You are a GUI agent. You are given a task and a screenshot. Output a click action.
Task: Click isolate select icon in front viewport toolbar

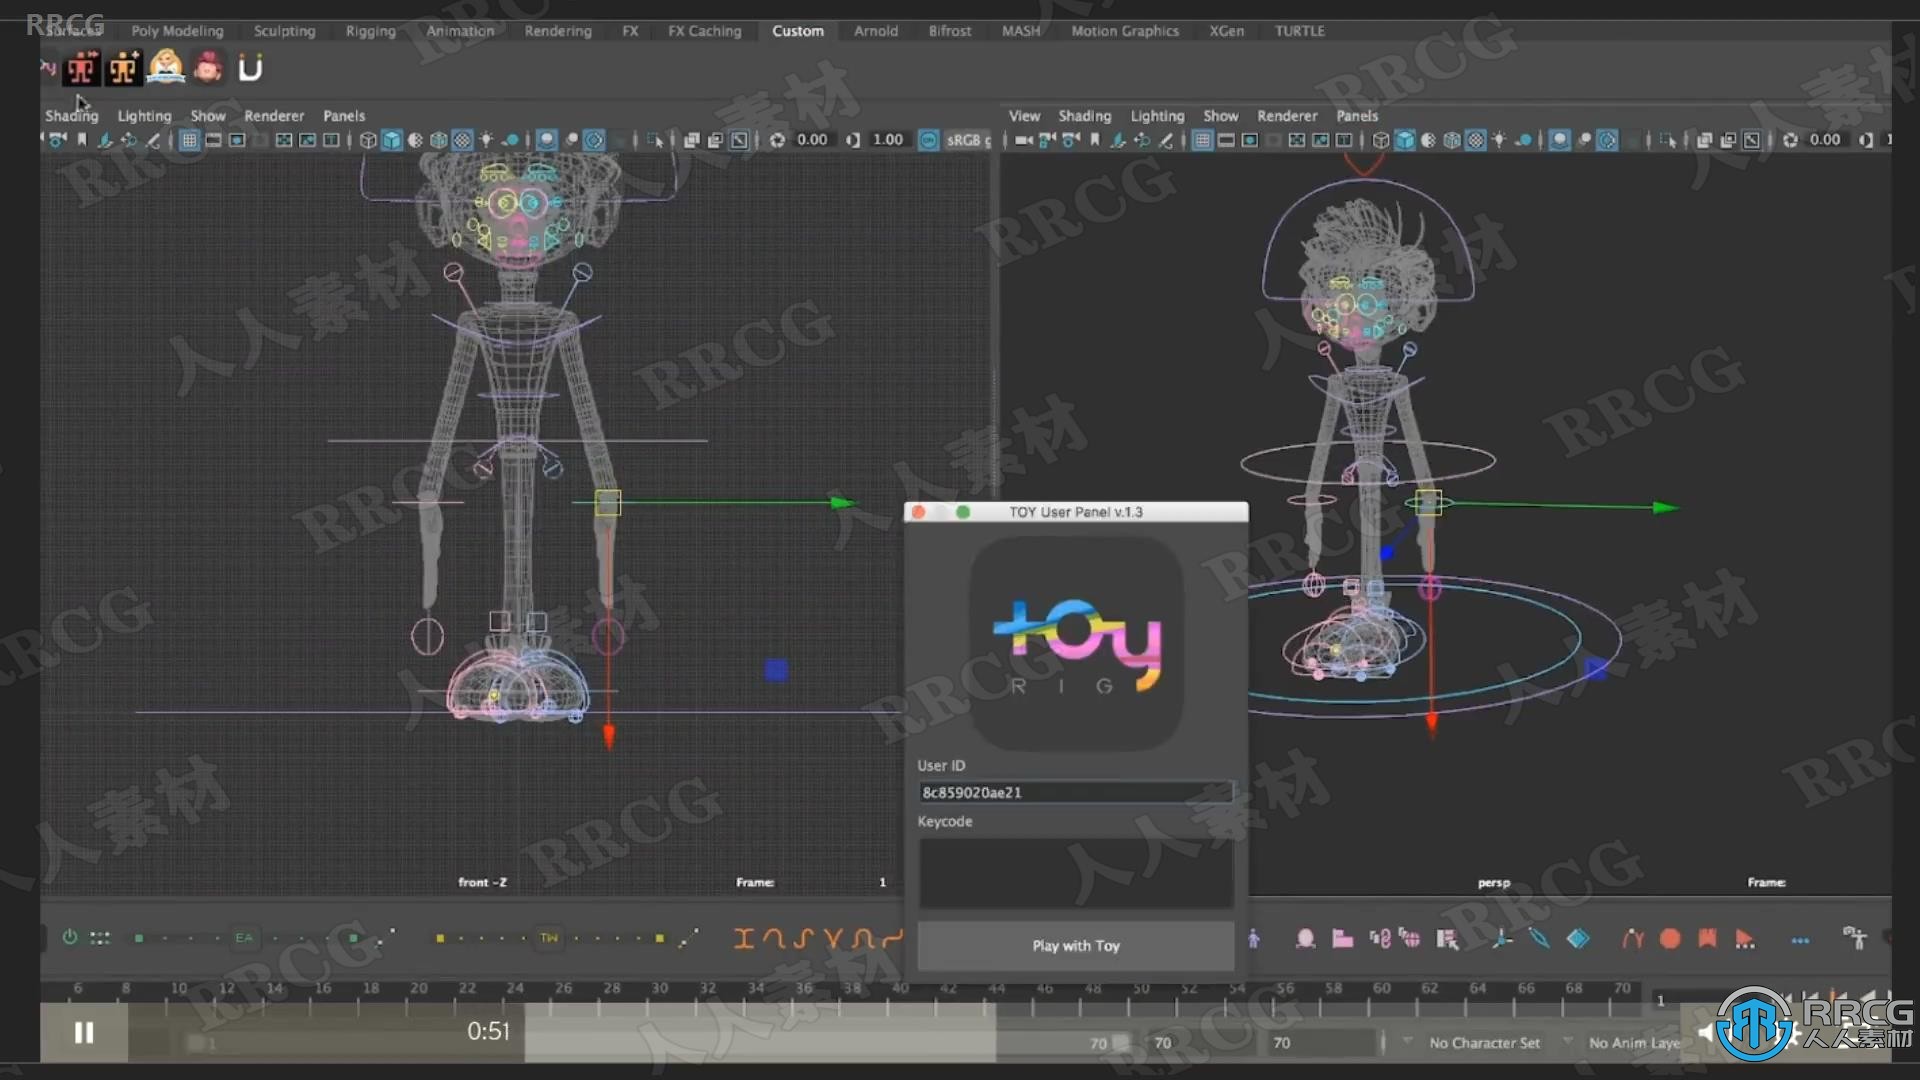pos(655,140)
